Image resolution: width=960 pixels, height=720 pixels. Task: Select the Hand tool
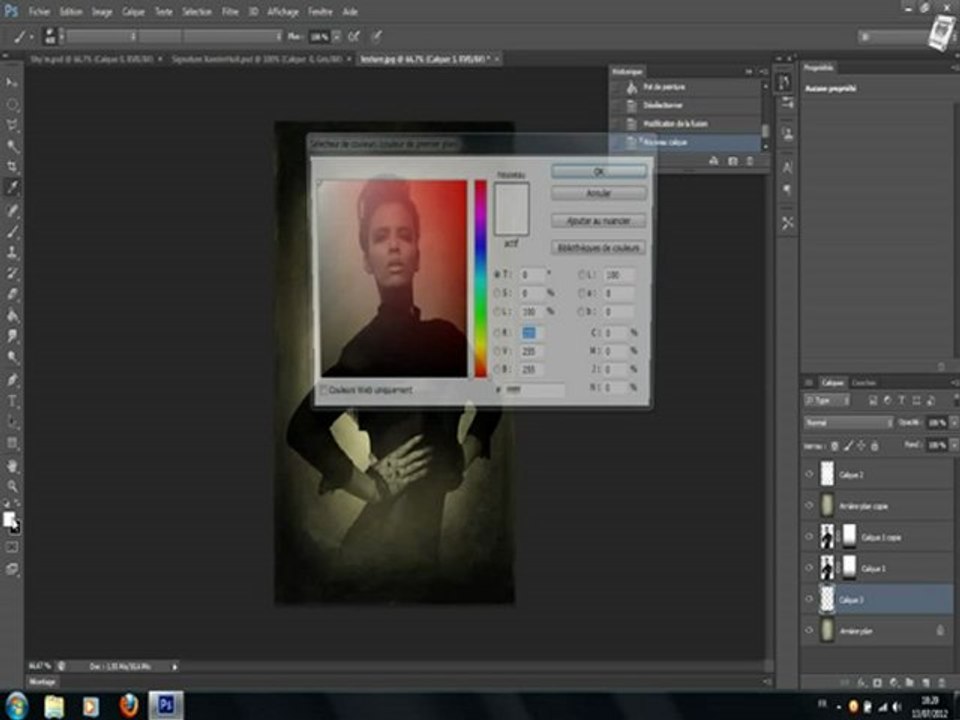click(12, 466)
